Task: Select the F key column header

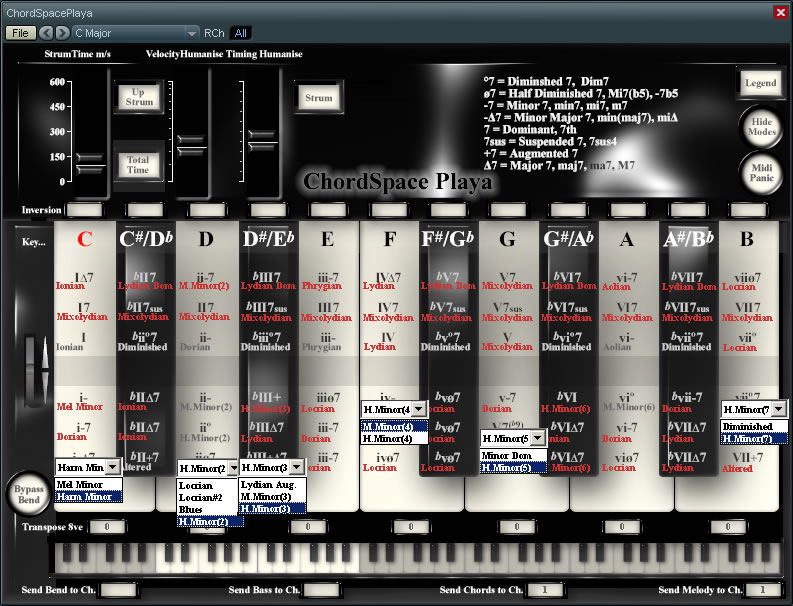Action: click(x=389, y=239)
